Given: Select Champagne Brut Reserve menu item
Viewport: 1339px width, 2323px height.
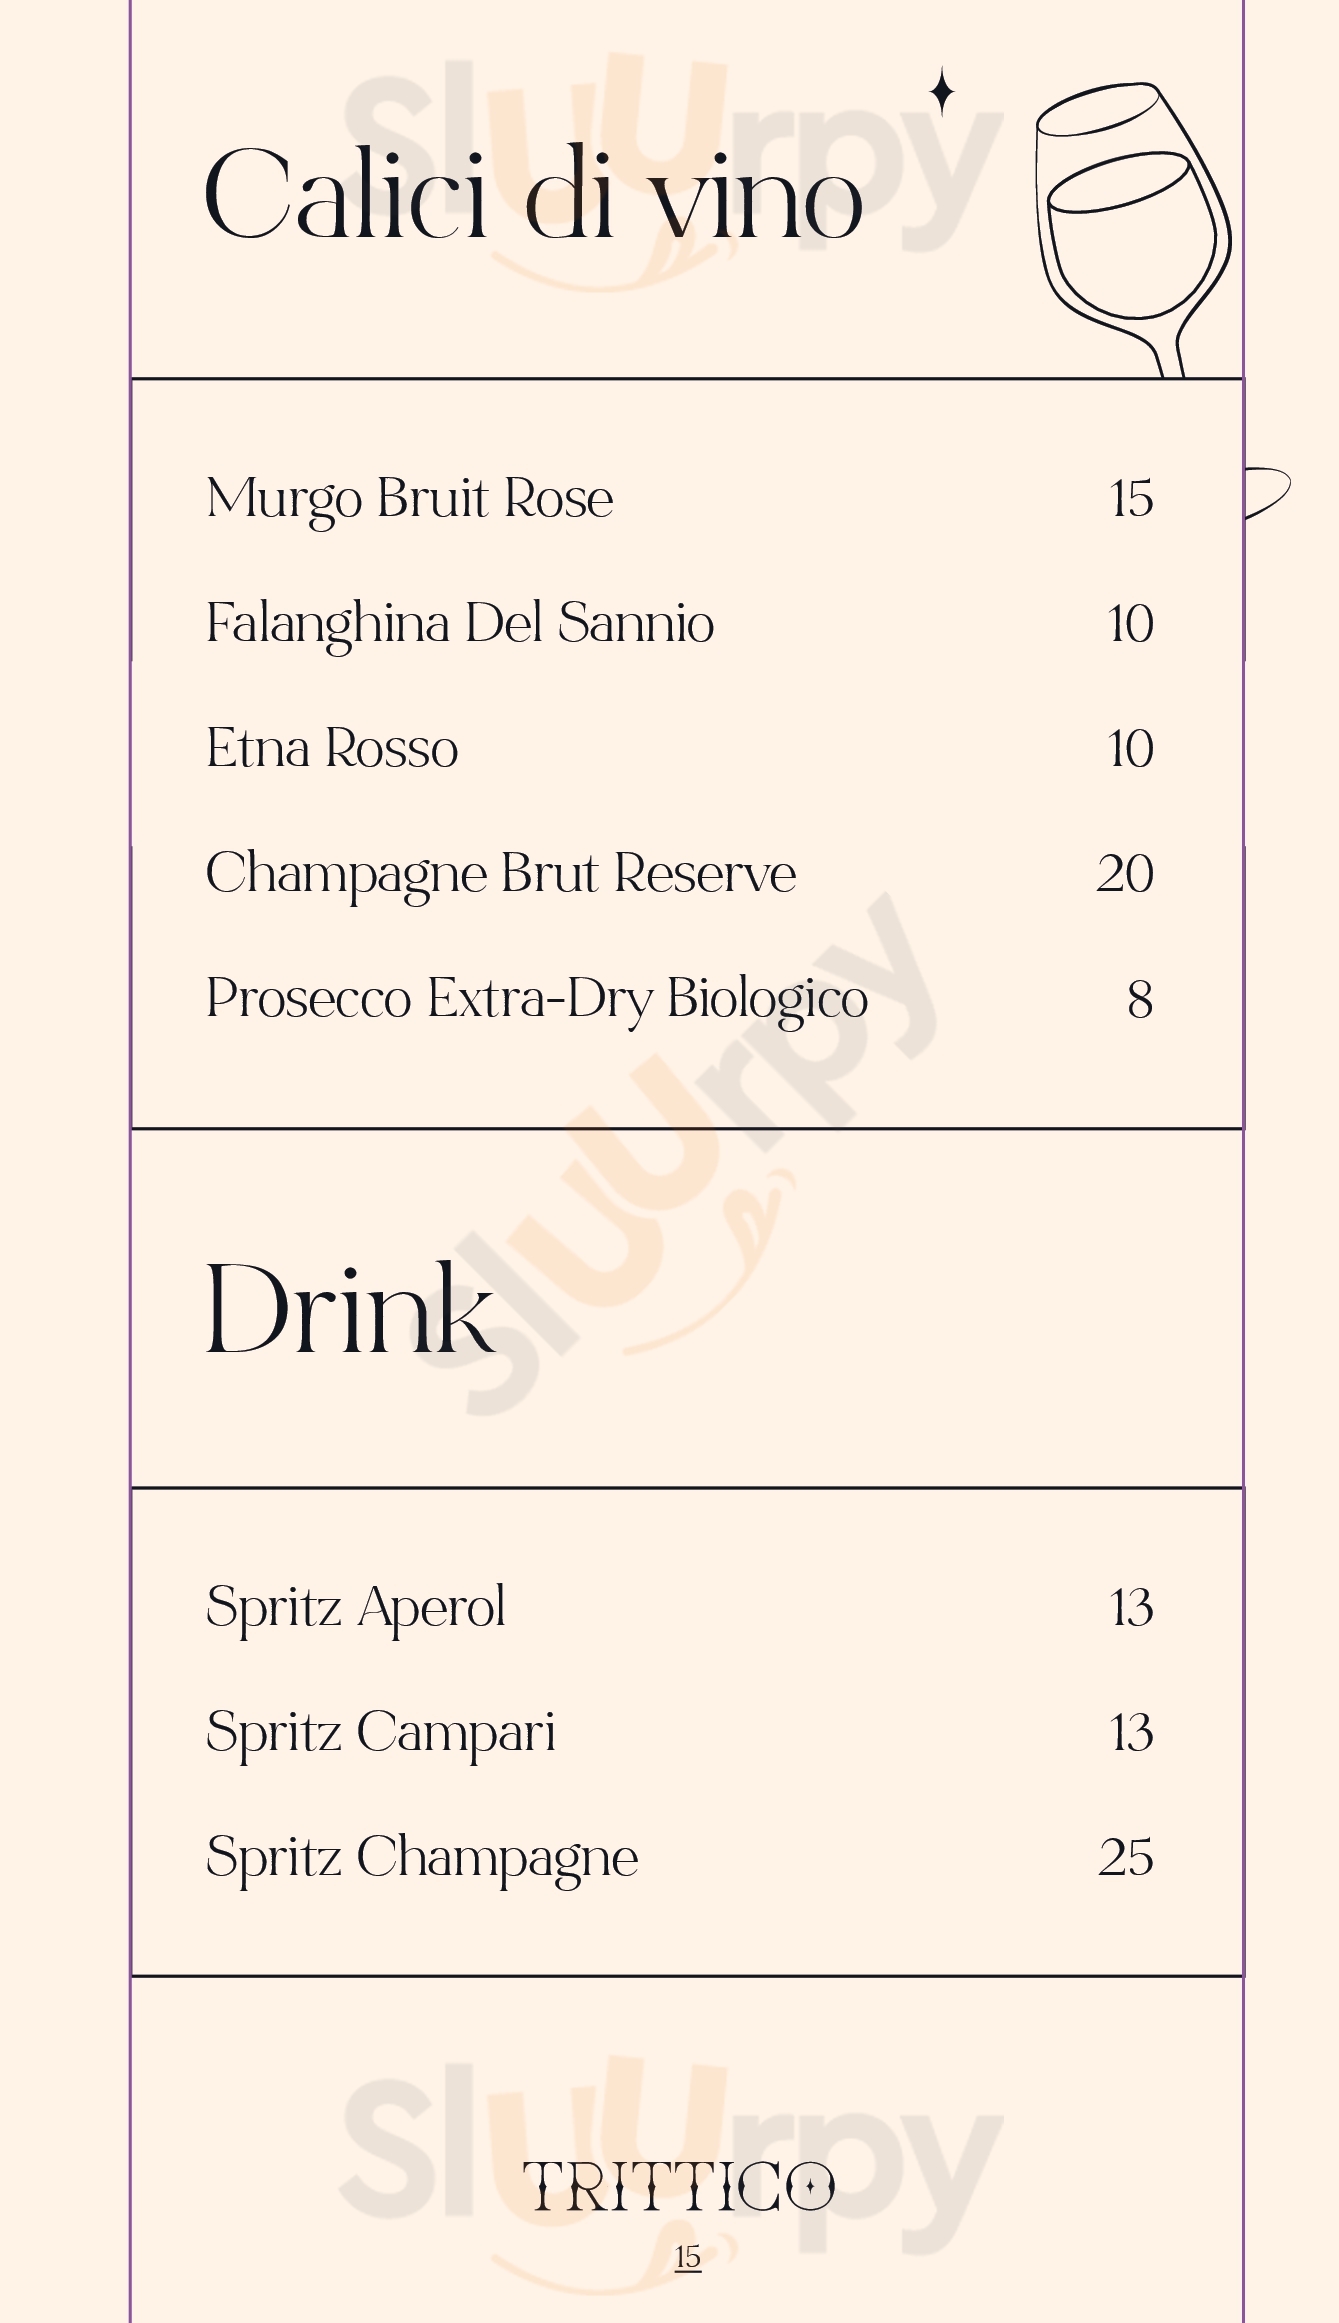Looking at the screenshot, I should pos(501,873).
